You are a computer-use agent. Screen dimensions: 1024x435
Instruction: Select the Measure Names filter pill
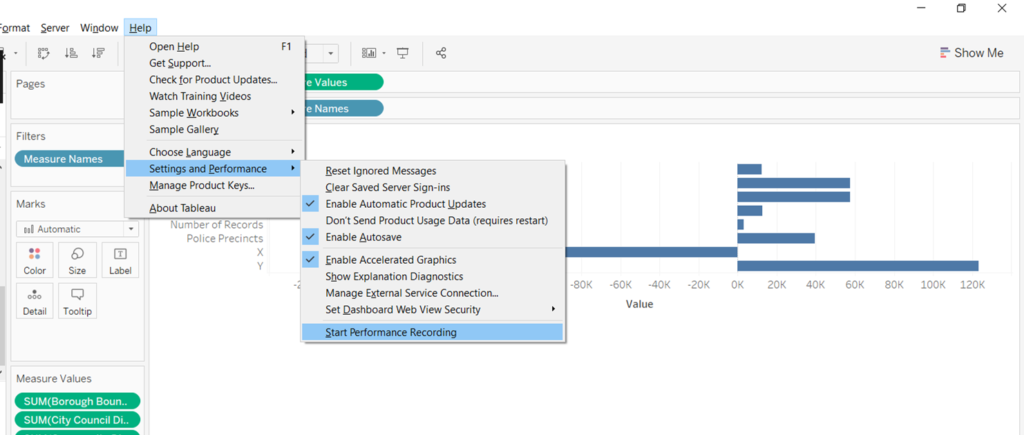[64, 159]
